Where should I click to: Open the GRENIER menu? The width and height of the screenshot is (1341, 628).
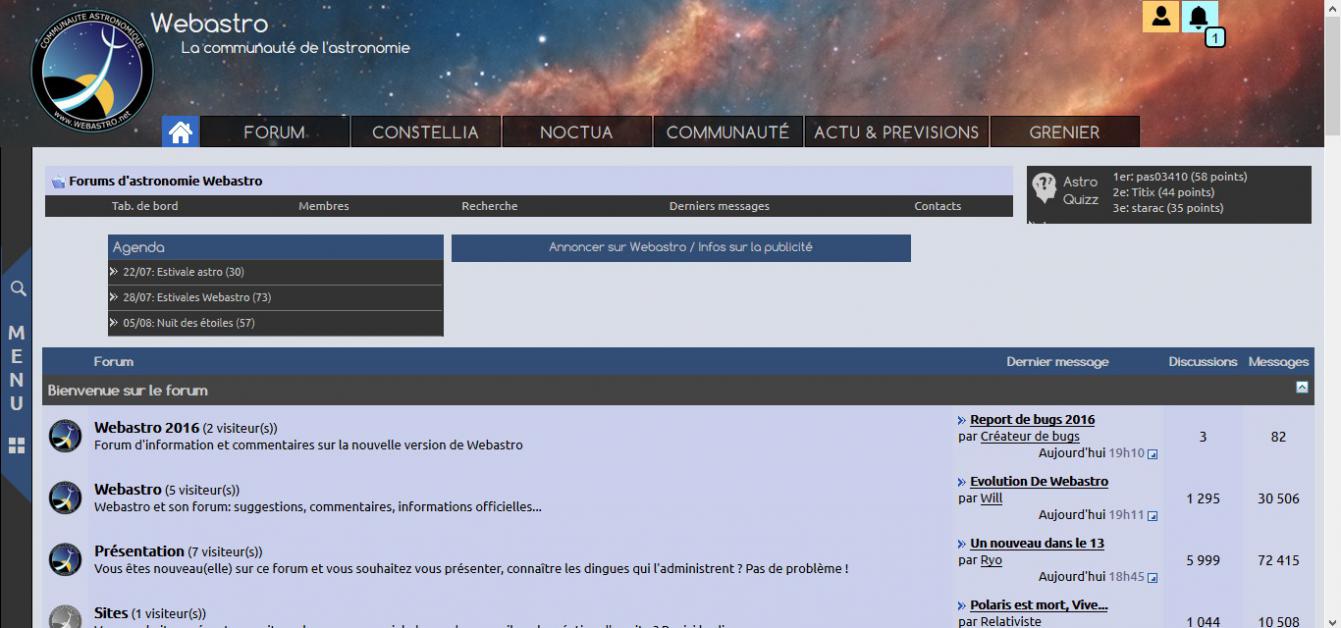tap(1064, 132)
